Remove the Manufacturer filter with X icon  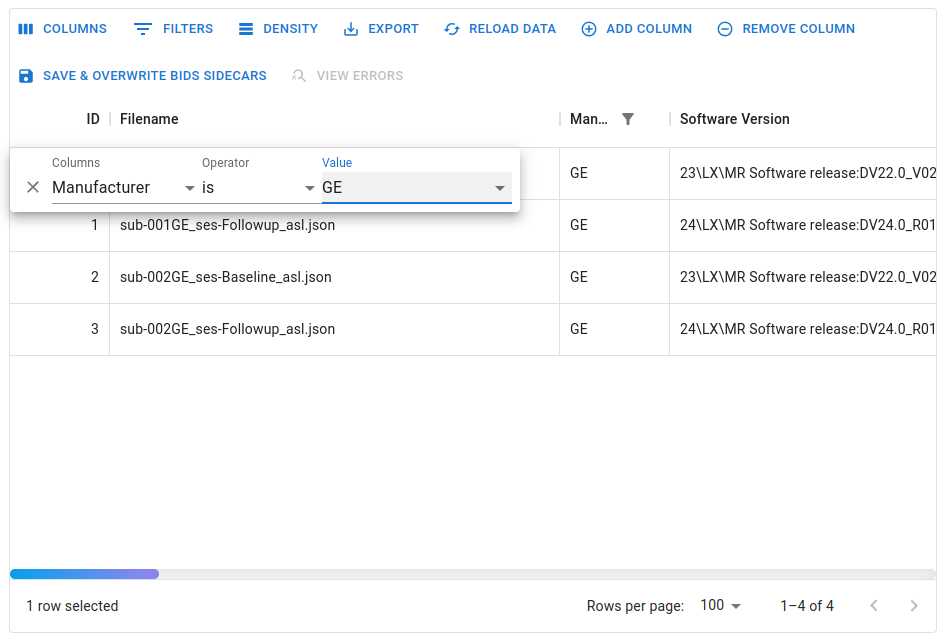pyautogui.click(x=33, y=187)
